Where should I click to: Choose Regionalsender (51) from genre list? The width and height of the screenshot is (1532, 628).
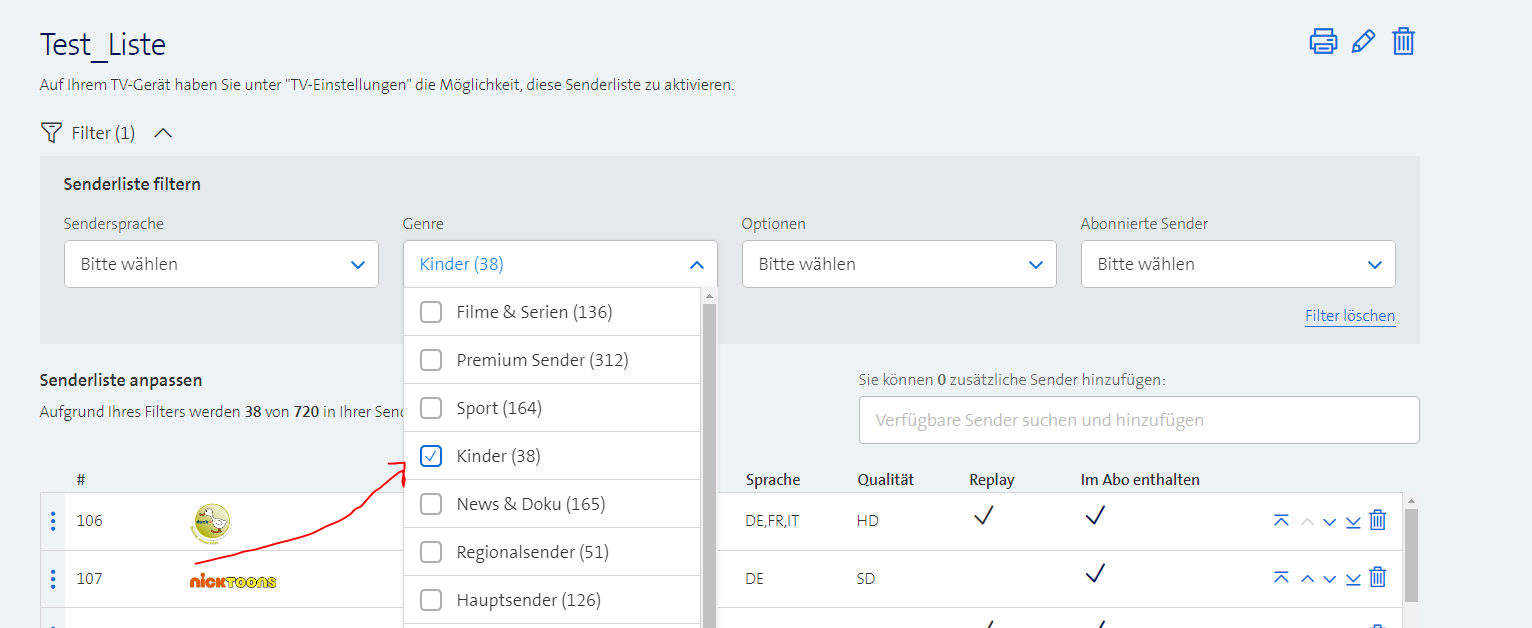pyautogui.click(x=431, y=552)
